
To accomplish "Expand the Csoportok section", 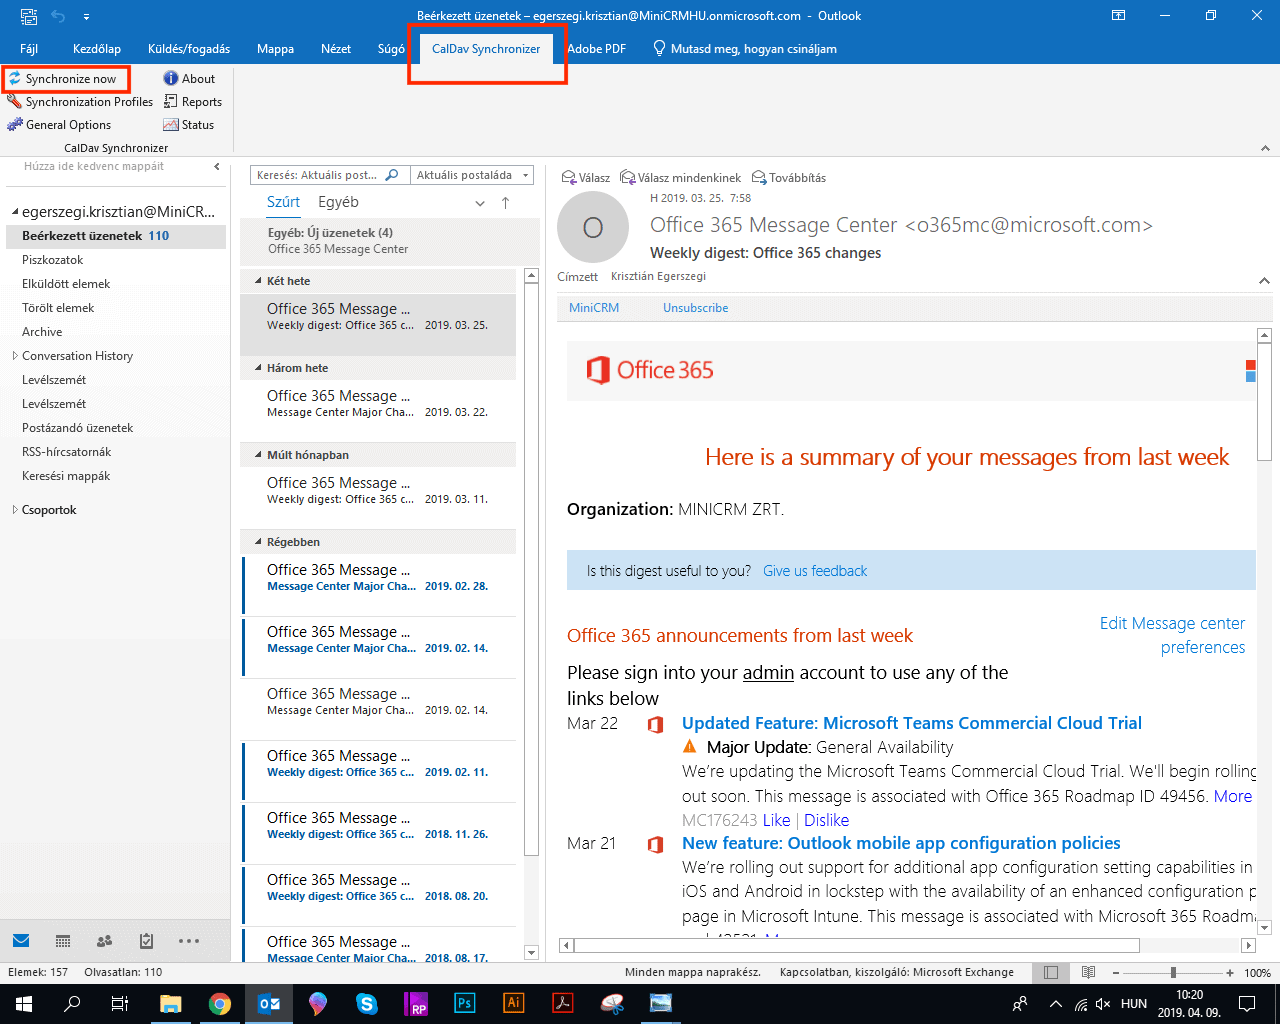I will click(14, 510).
